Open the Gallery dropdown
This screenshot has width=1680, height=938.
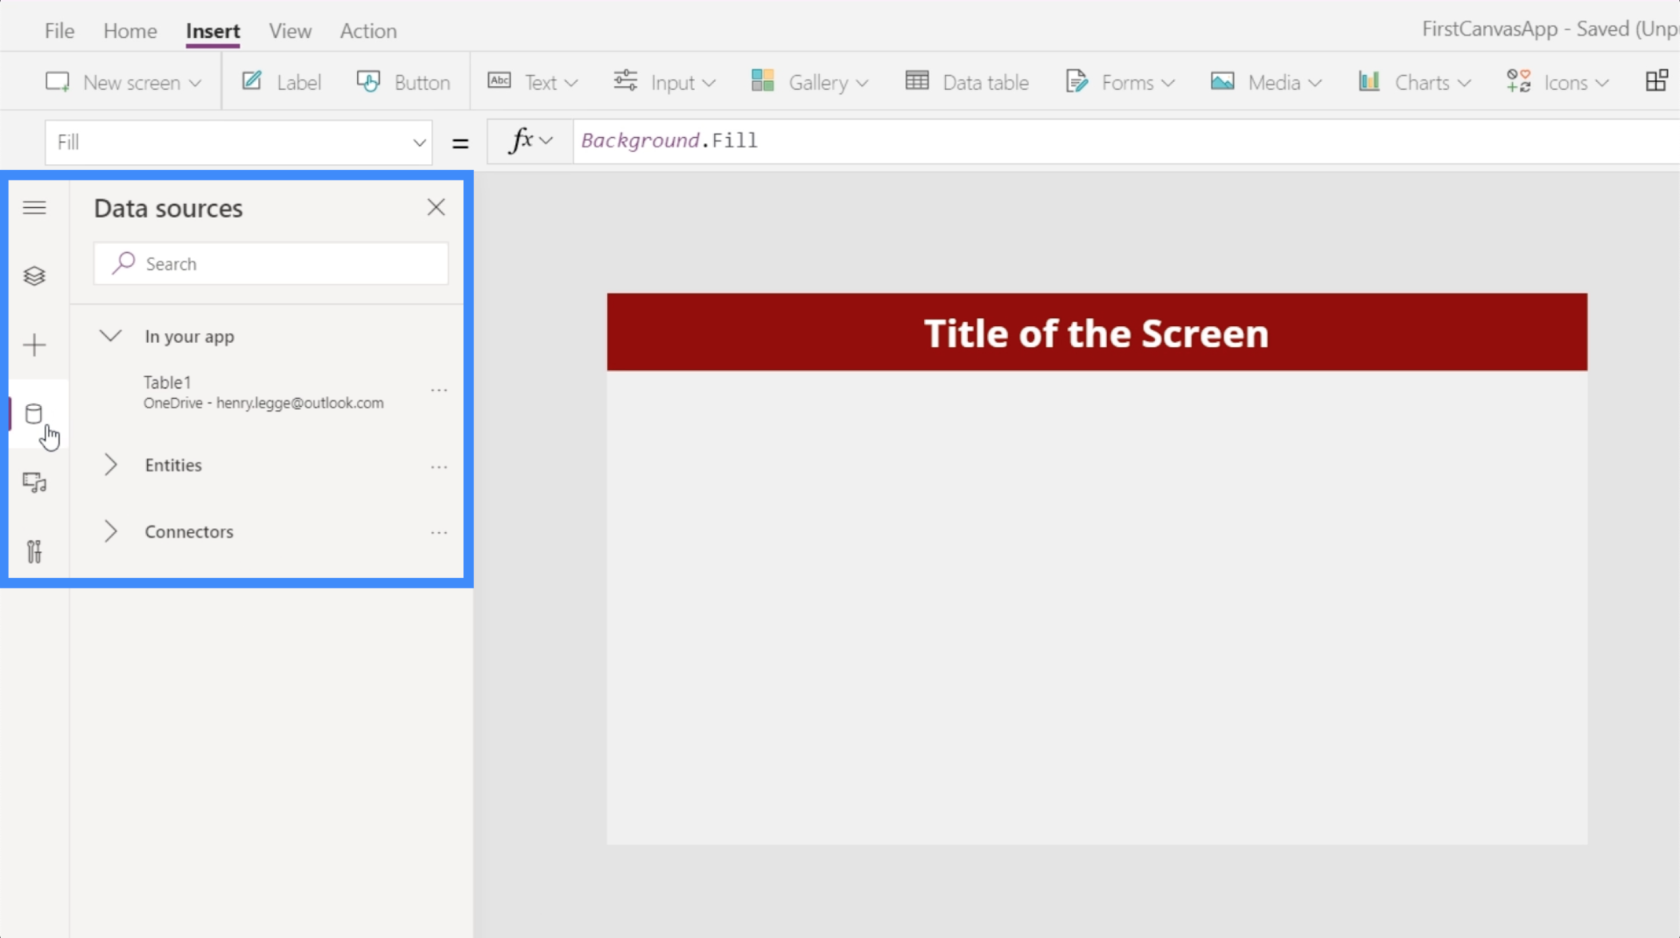pyautogui.click(x=810, y=82)
